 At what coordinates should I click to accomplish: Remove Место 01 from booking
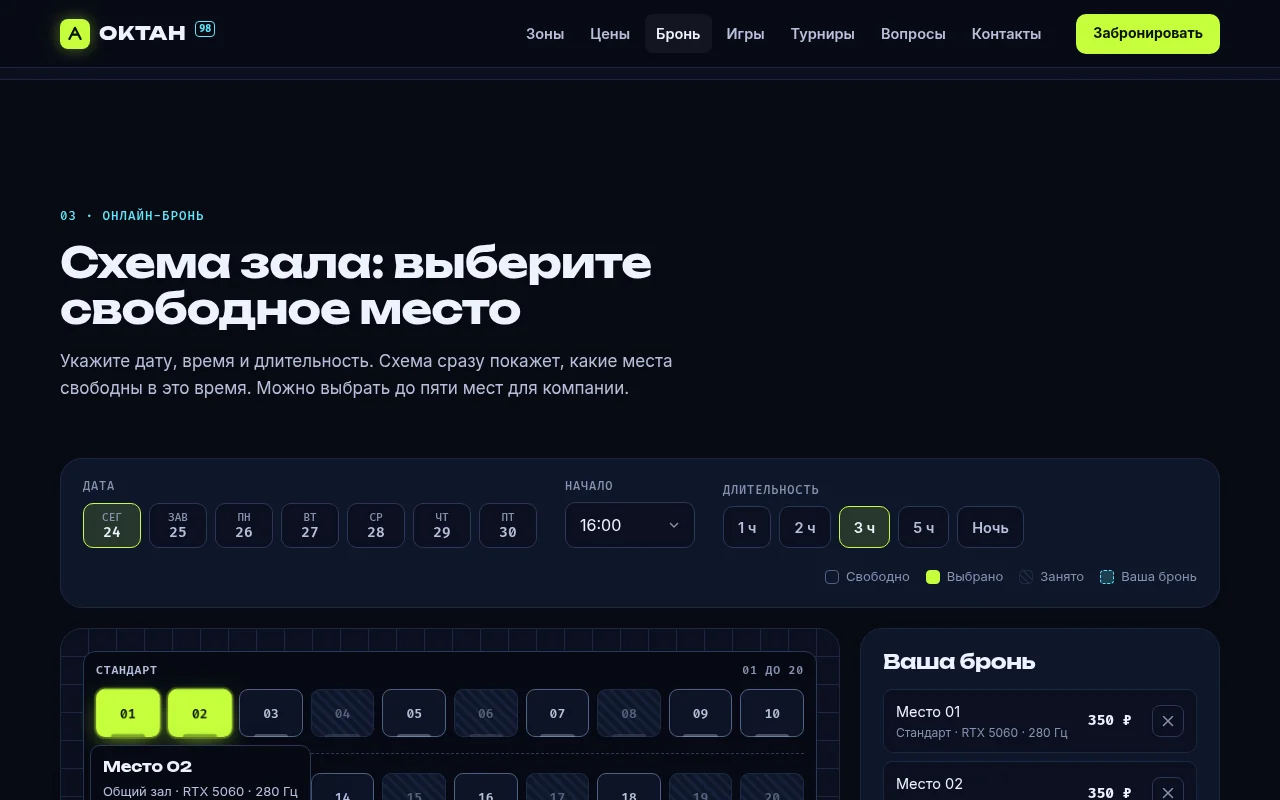point(1168,721)
